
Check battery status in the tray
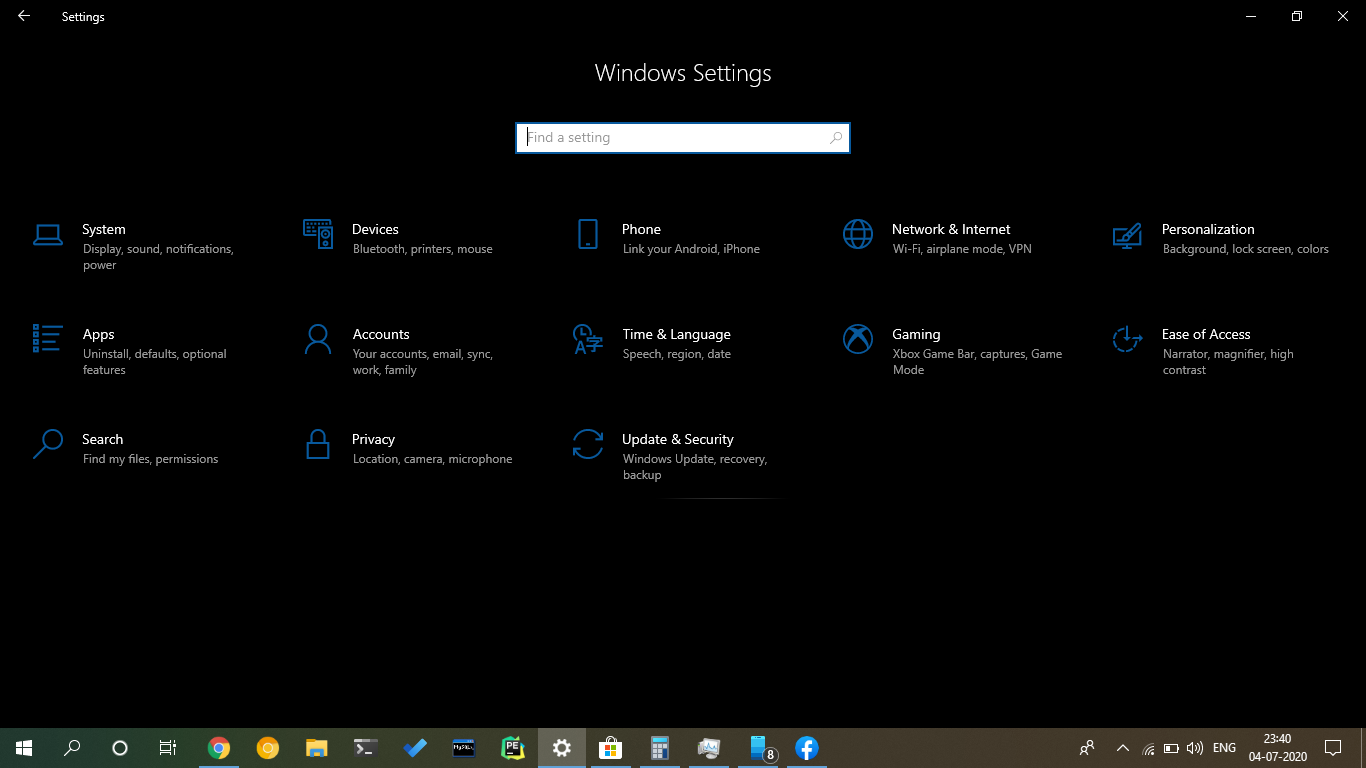pyautogui.click(x=1171, y=748)
